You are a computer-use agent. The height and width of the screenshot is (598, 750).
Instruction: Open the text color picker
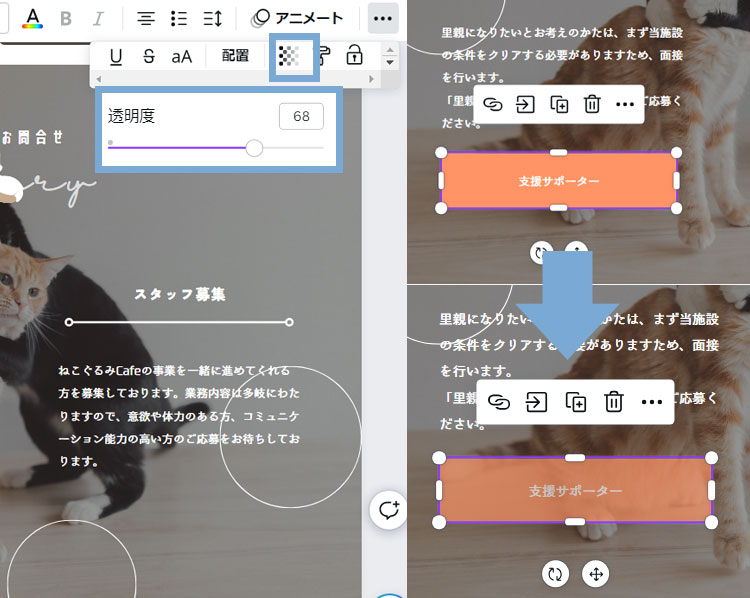[33, 18]
